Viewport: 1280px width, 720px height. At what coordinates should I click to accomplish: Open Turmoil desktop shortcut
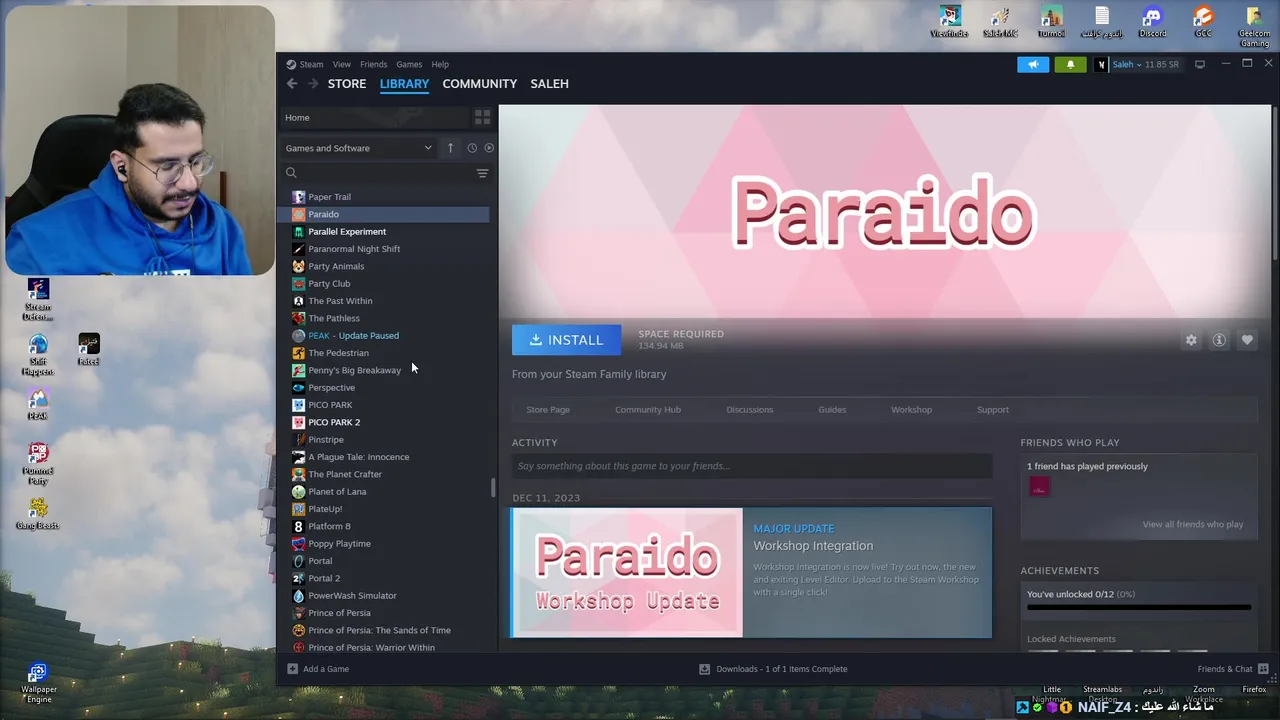(1051, 22)
